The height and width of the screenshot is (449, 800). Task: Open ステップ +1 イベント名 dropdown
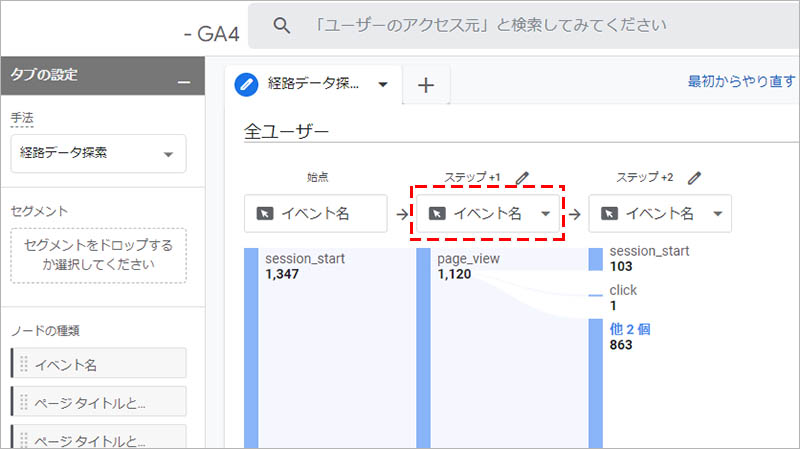point(545,213)
